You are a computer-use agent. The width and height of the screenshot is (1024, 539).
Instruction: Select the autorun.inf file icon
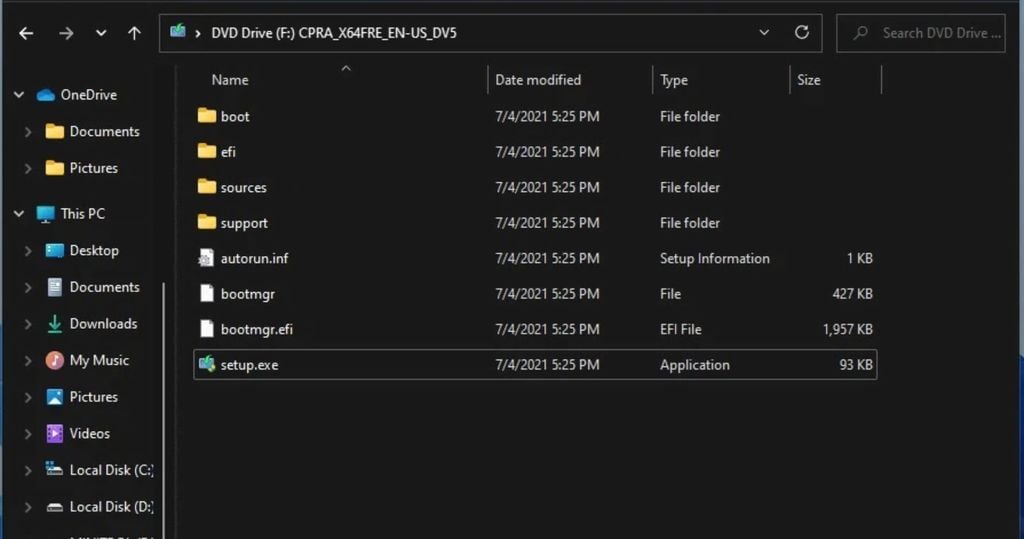(x=206, y=257)
